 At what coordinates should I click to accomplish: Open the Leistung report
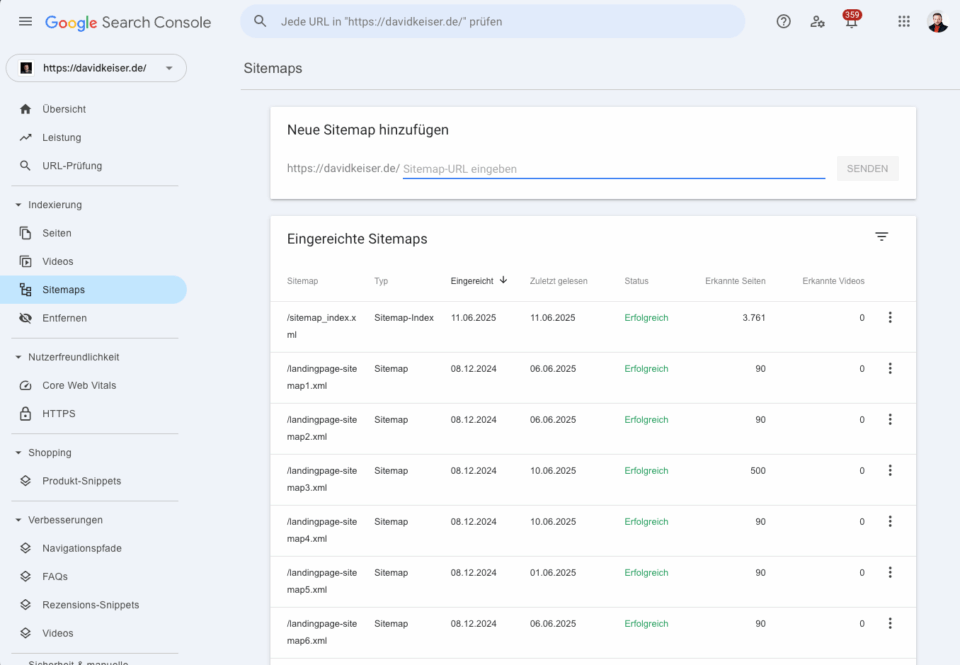(x=61, y=138)
